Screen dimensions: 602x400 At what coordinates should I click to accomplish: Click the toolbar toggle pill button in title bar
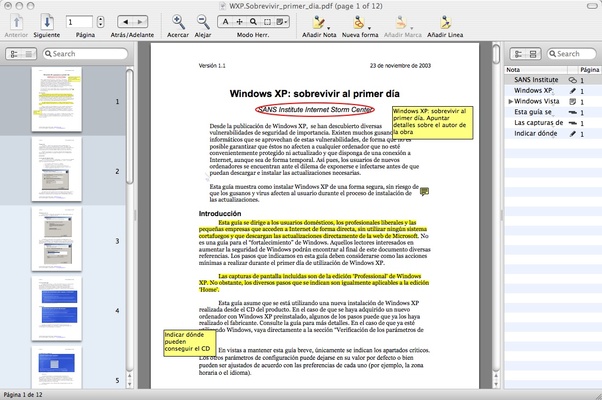click(592, 6)
